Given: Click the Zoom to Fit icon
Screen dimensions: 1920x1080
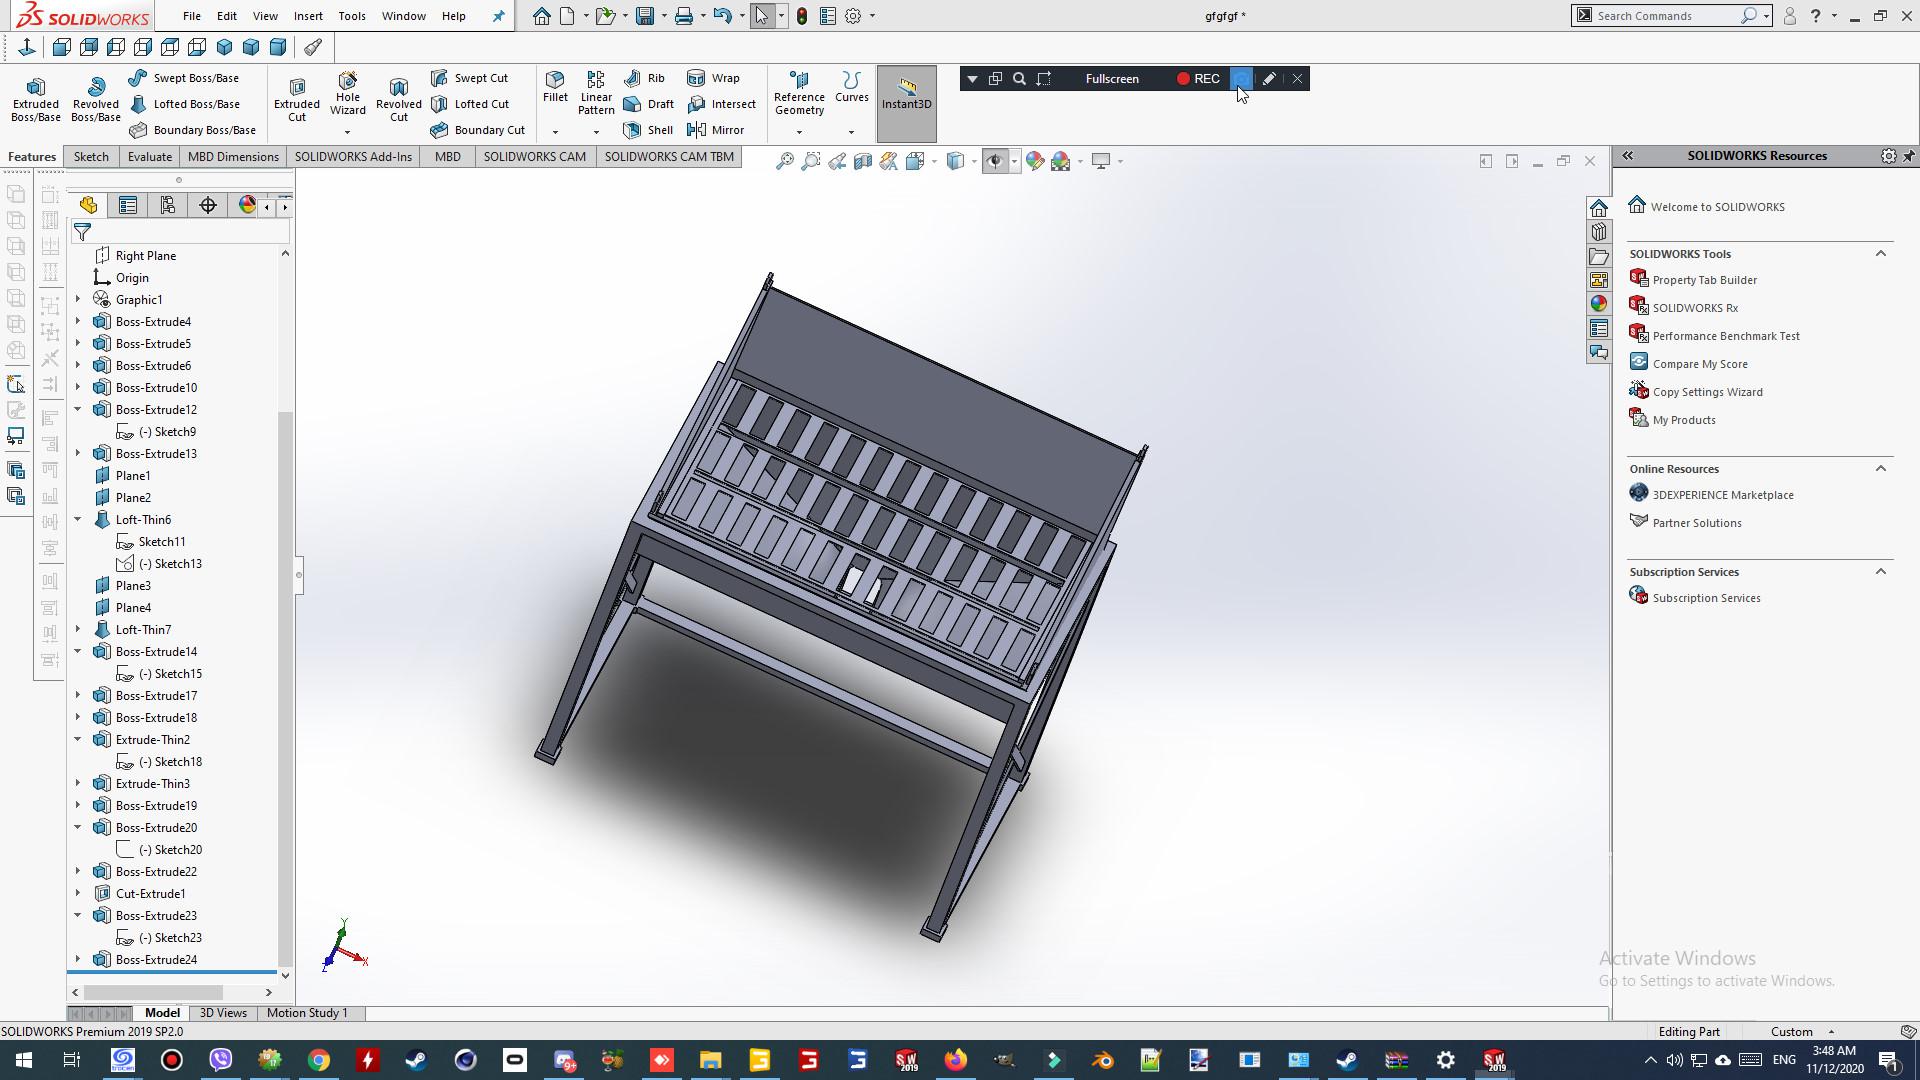Looking at the screenshot, I should click(x=785, y=161).
